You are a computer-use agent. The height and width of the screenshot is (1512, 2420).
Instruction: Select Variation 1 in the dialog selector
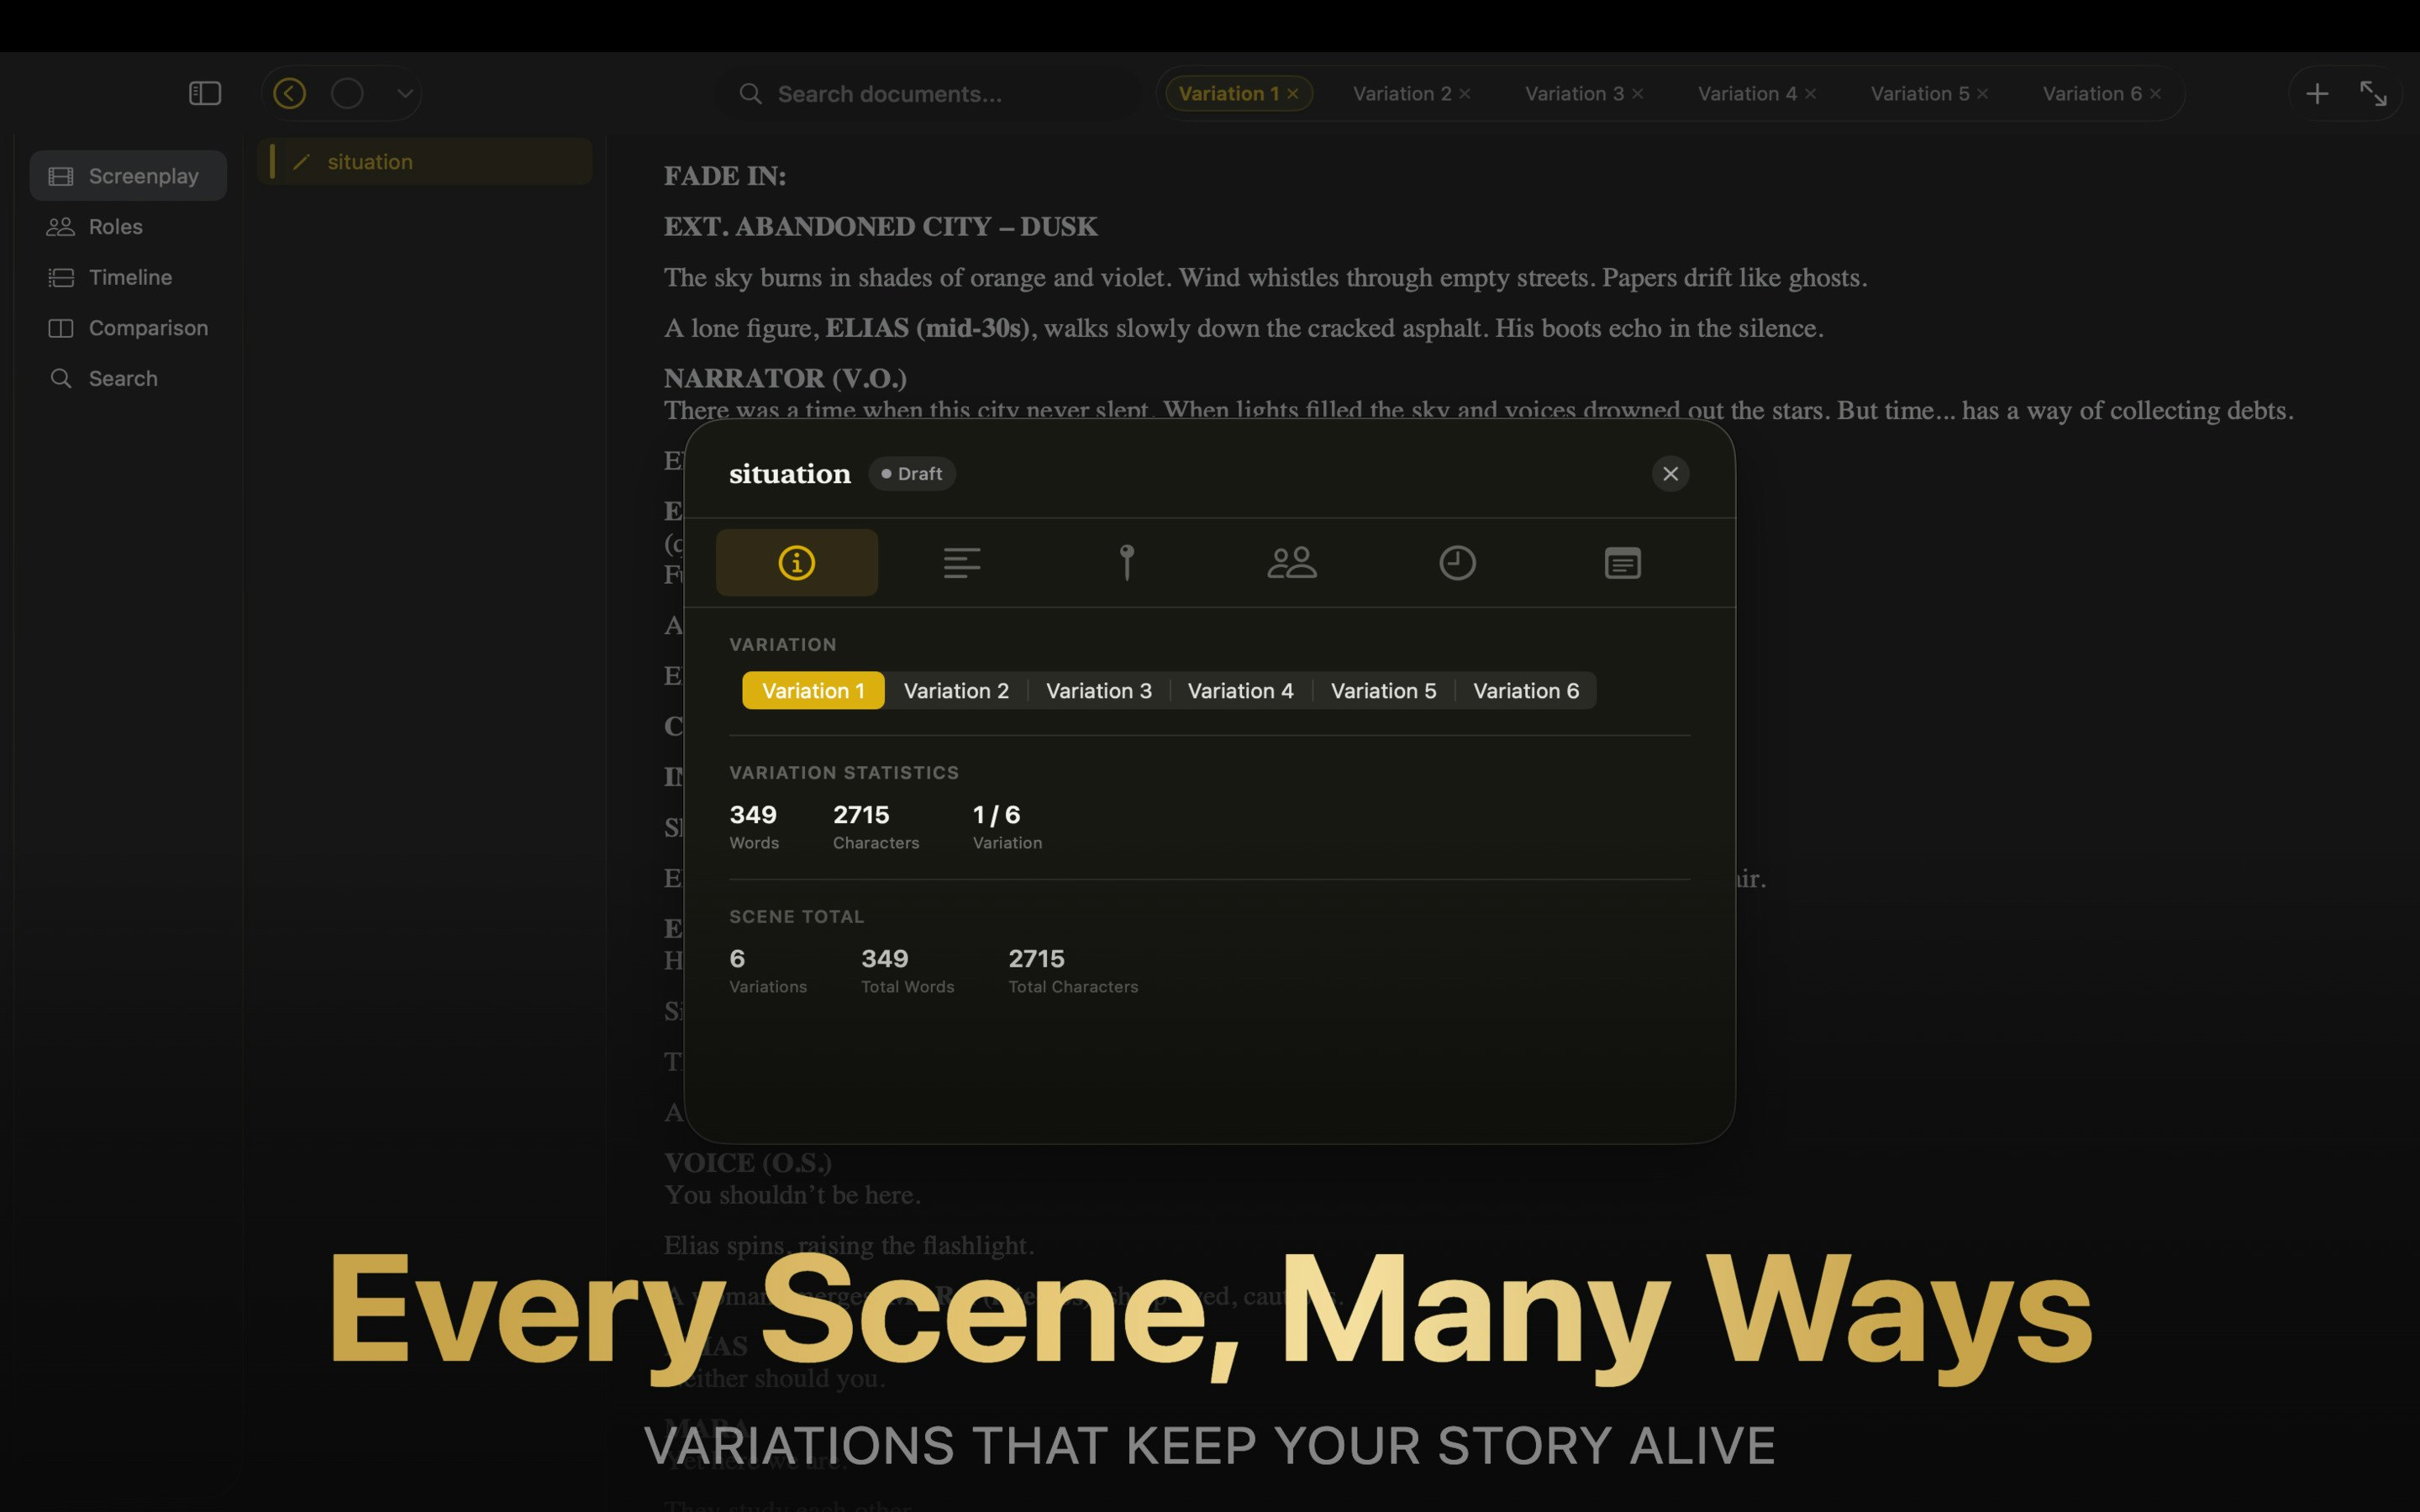click(x=813, y=691)
